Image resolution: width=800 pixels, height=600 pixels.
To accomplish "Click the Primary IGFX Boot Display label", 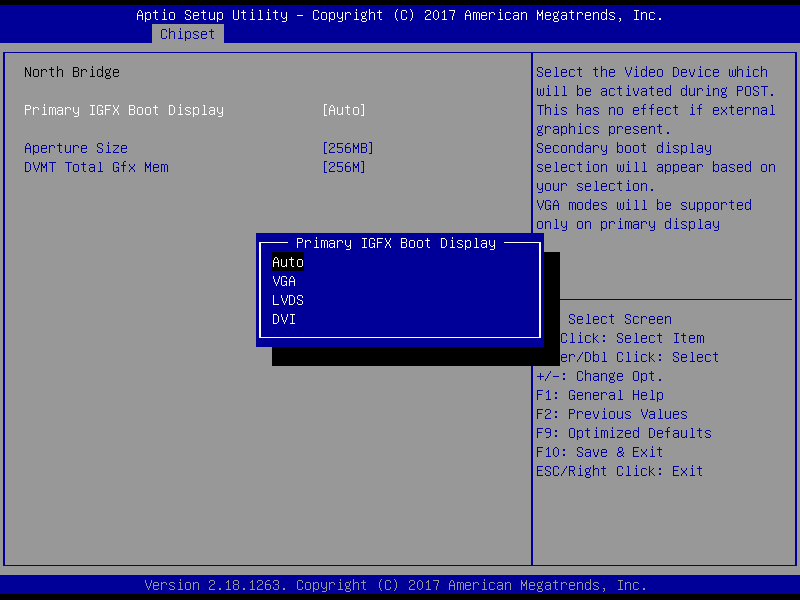I will pos(124,110).
